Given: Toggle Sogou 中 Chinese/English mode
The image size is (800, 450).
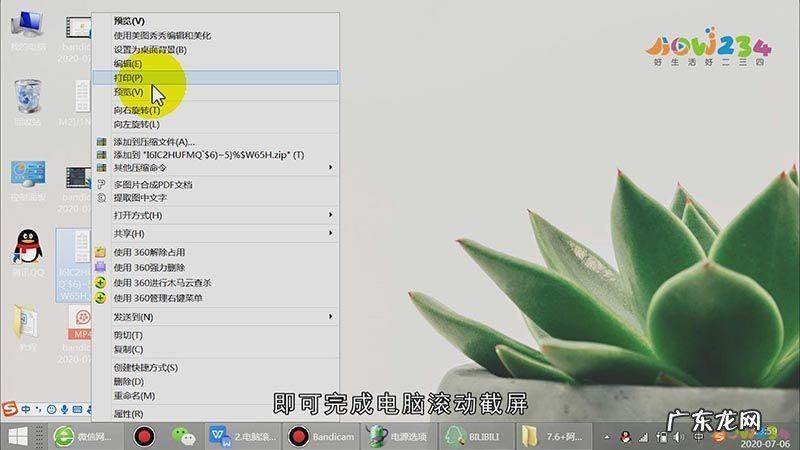Looking at the screenshot, I should [x=26, y=409].
